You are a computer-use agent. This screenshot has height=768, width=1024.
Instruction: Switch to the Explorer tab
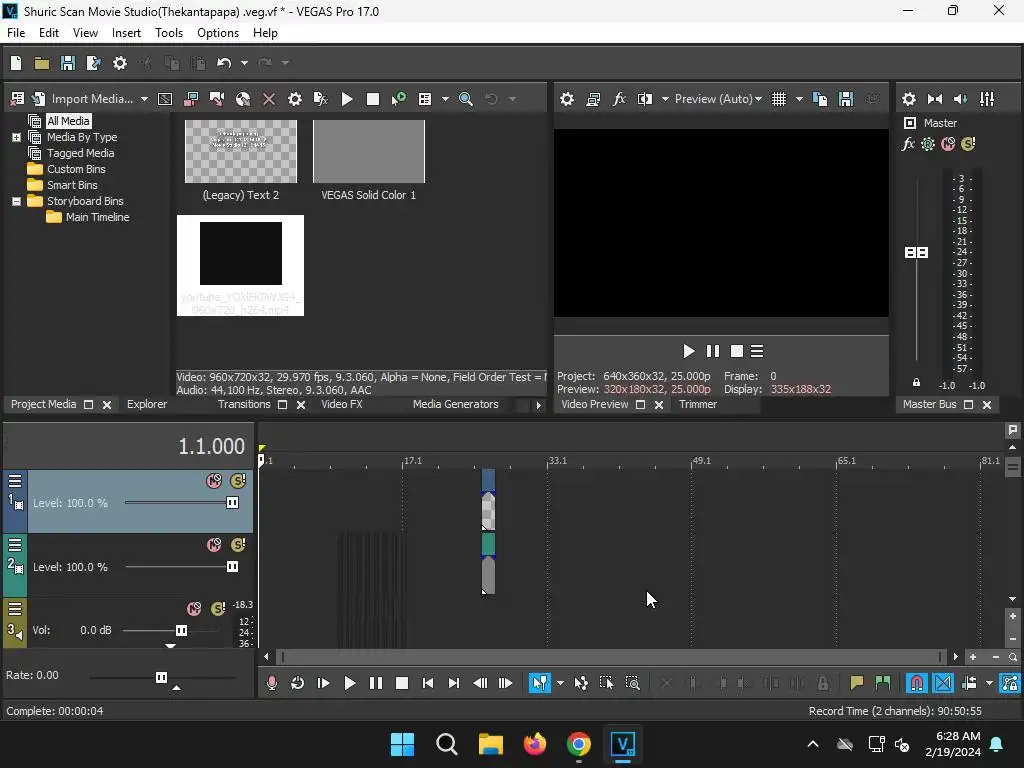[146, 404]
